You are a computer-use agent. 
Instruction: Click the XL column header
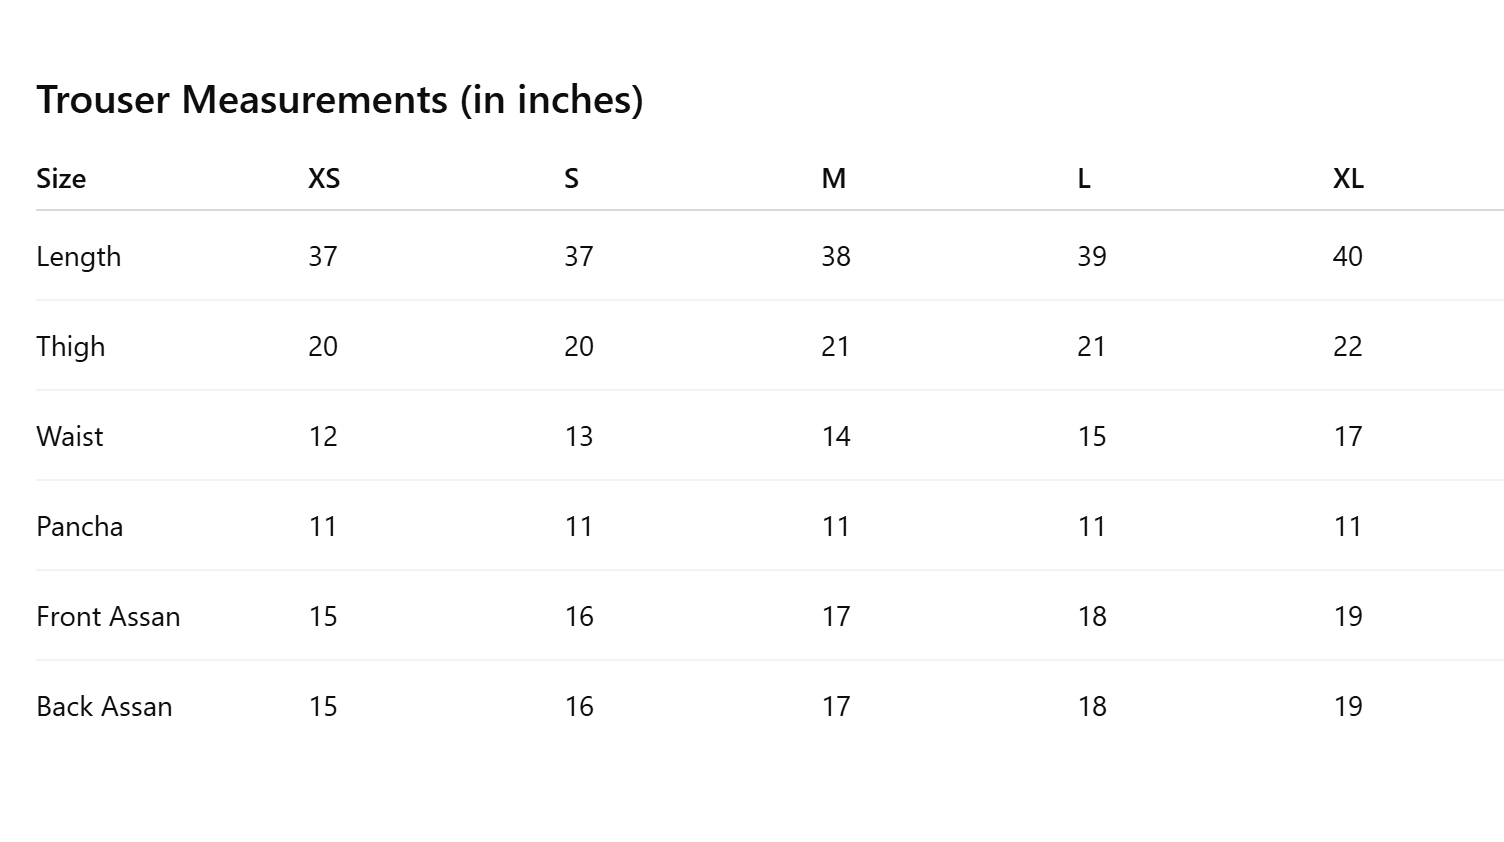(x=1348, y=179)
